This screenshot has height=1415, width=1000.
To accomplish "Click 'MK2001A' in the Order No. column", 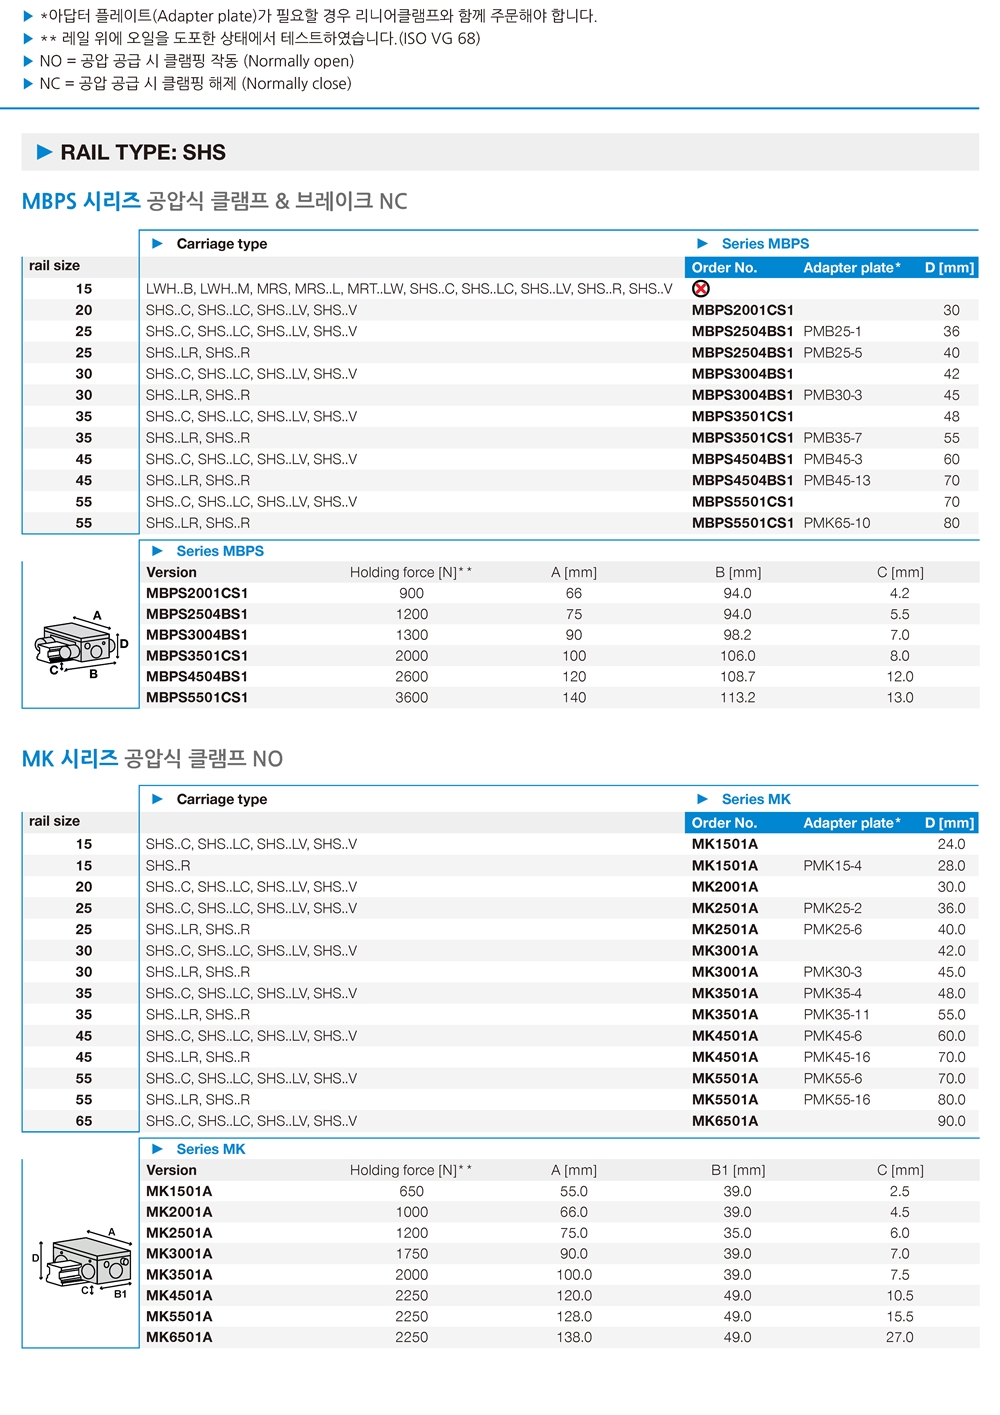I will 725,887.
